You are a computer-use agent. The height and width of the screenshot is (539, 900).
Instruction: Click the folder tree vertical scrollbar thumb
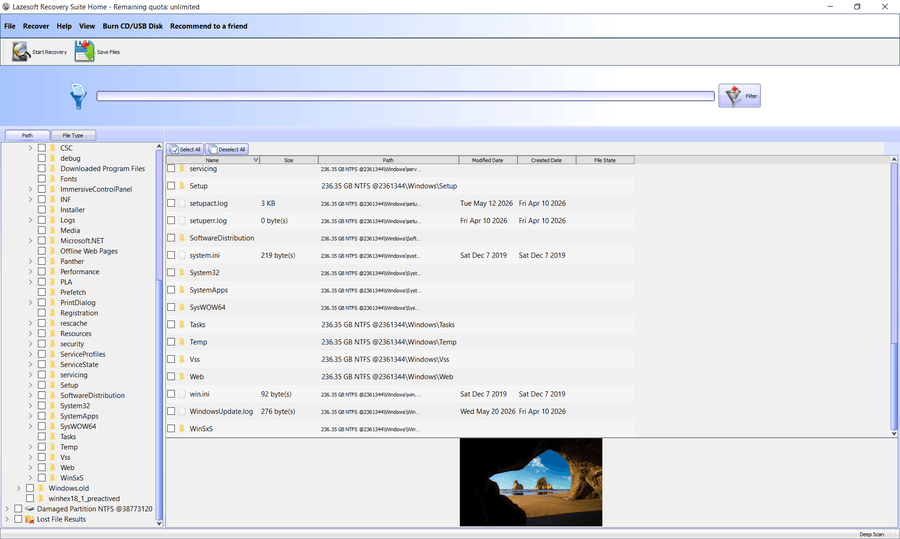click(159, 399)
